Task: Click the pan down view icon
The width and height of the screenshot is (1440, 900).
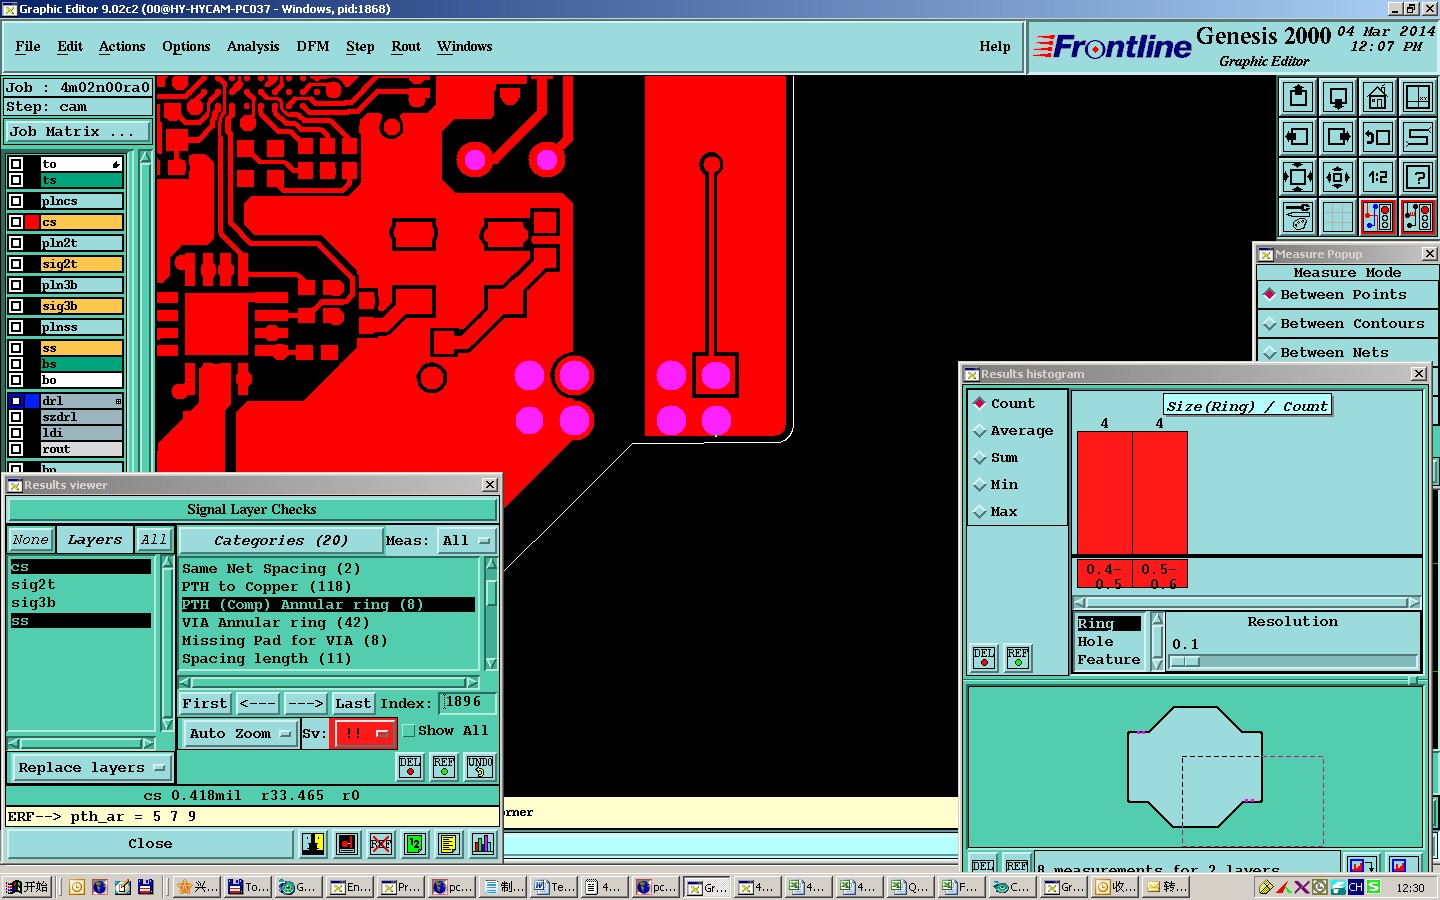Action: 1338,97
